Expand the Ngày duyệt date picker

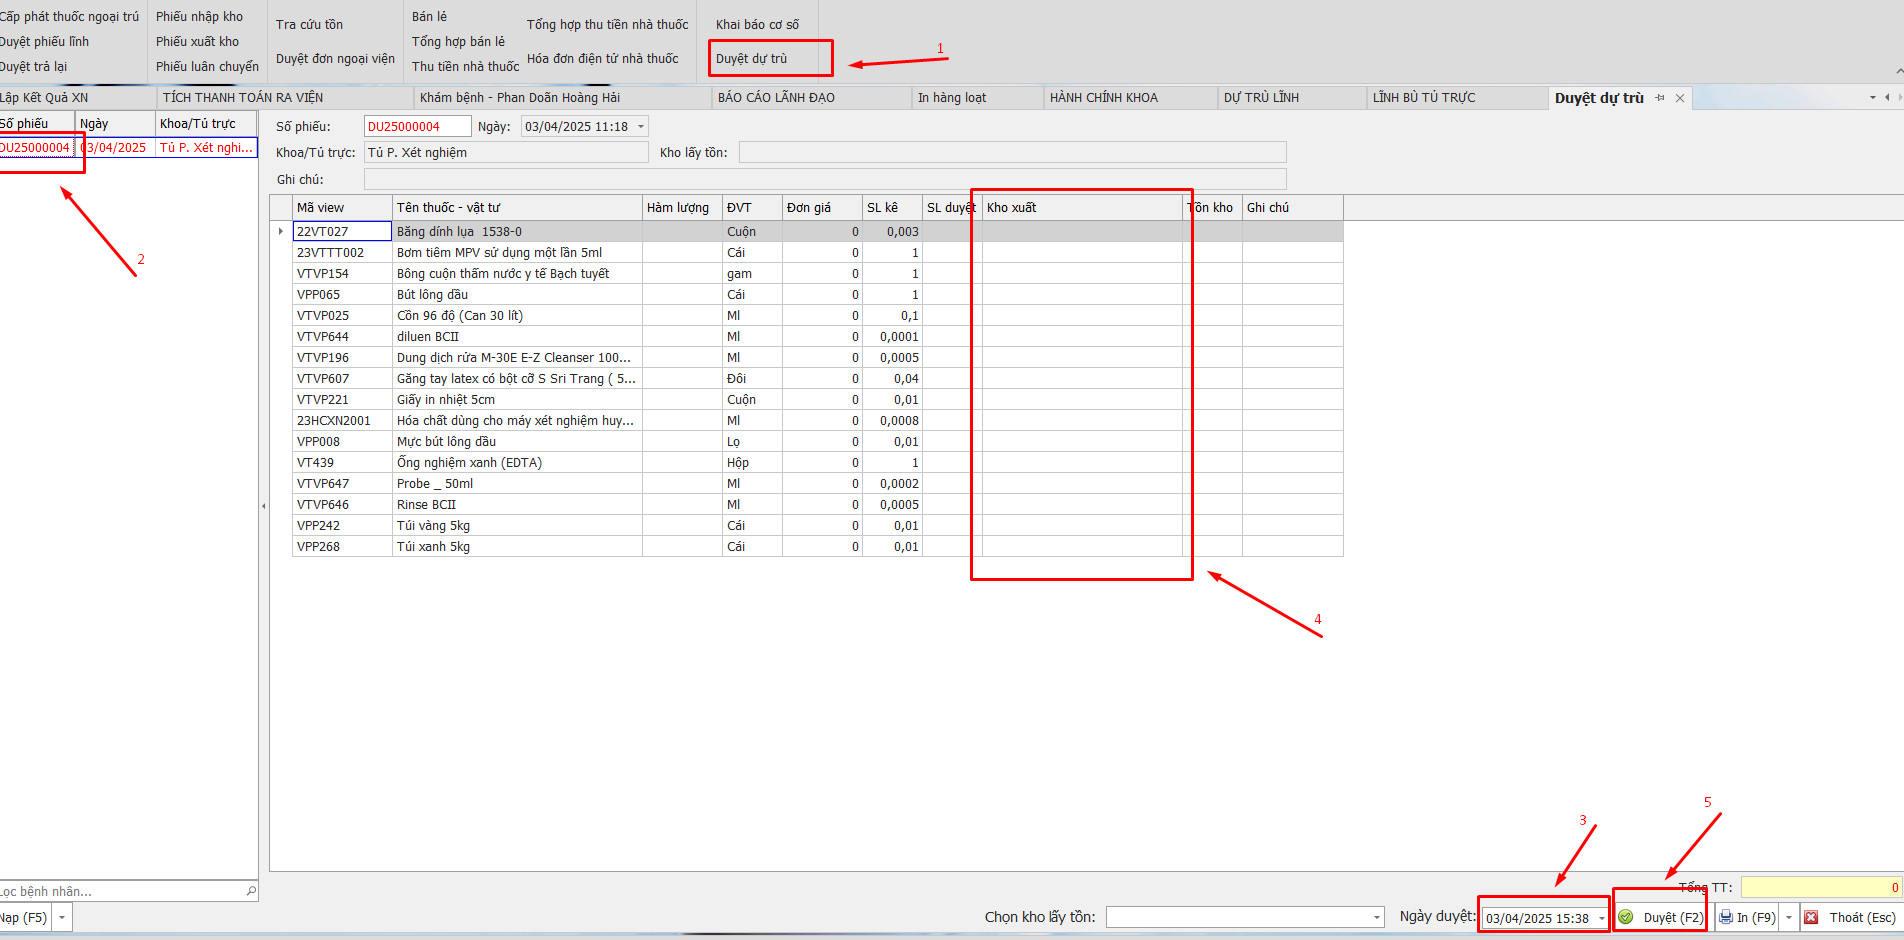[1601, 918]
